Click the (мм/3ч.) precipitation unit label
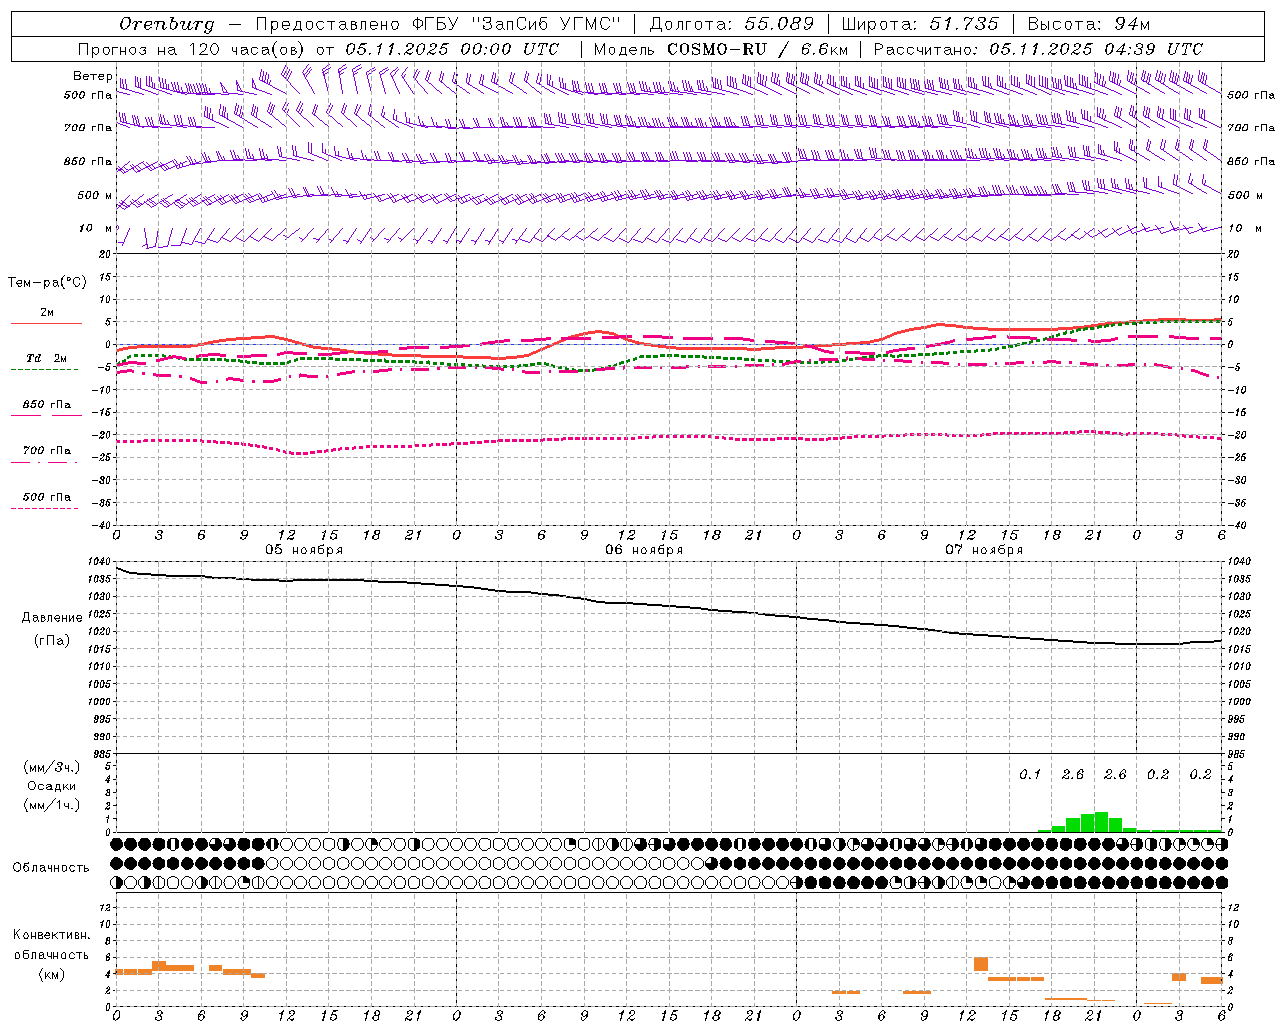 coord(52,768)
